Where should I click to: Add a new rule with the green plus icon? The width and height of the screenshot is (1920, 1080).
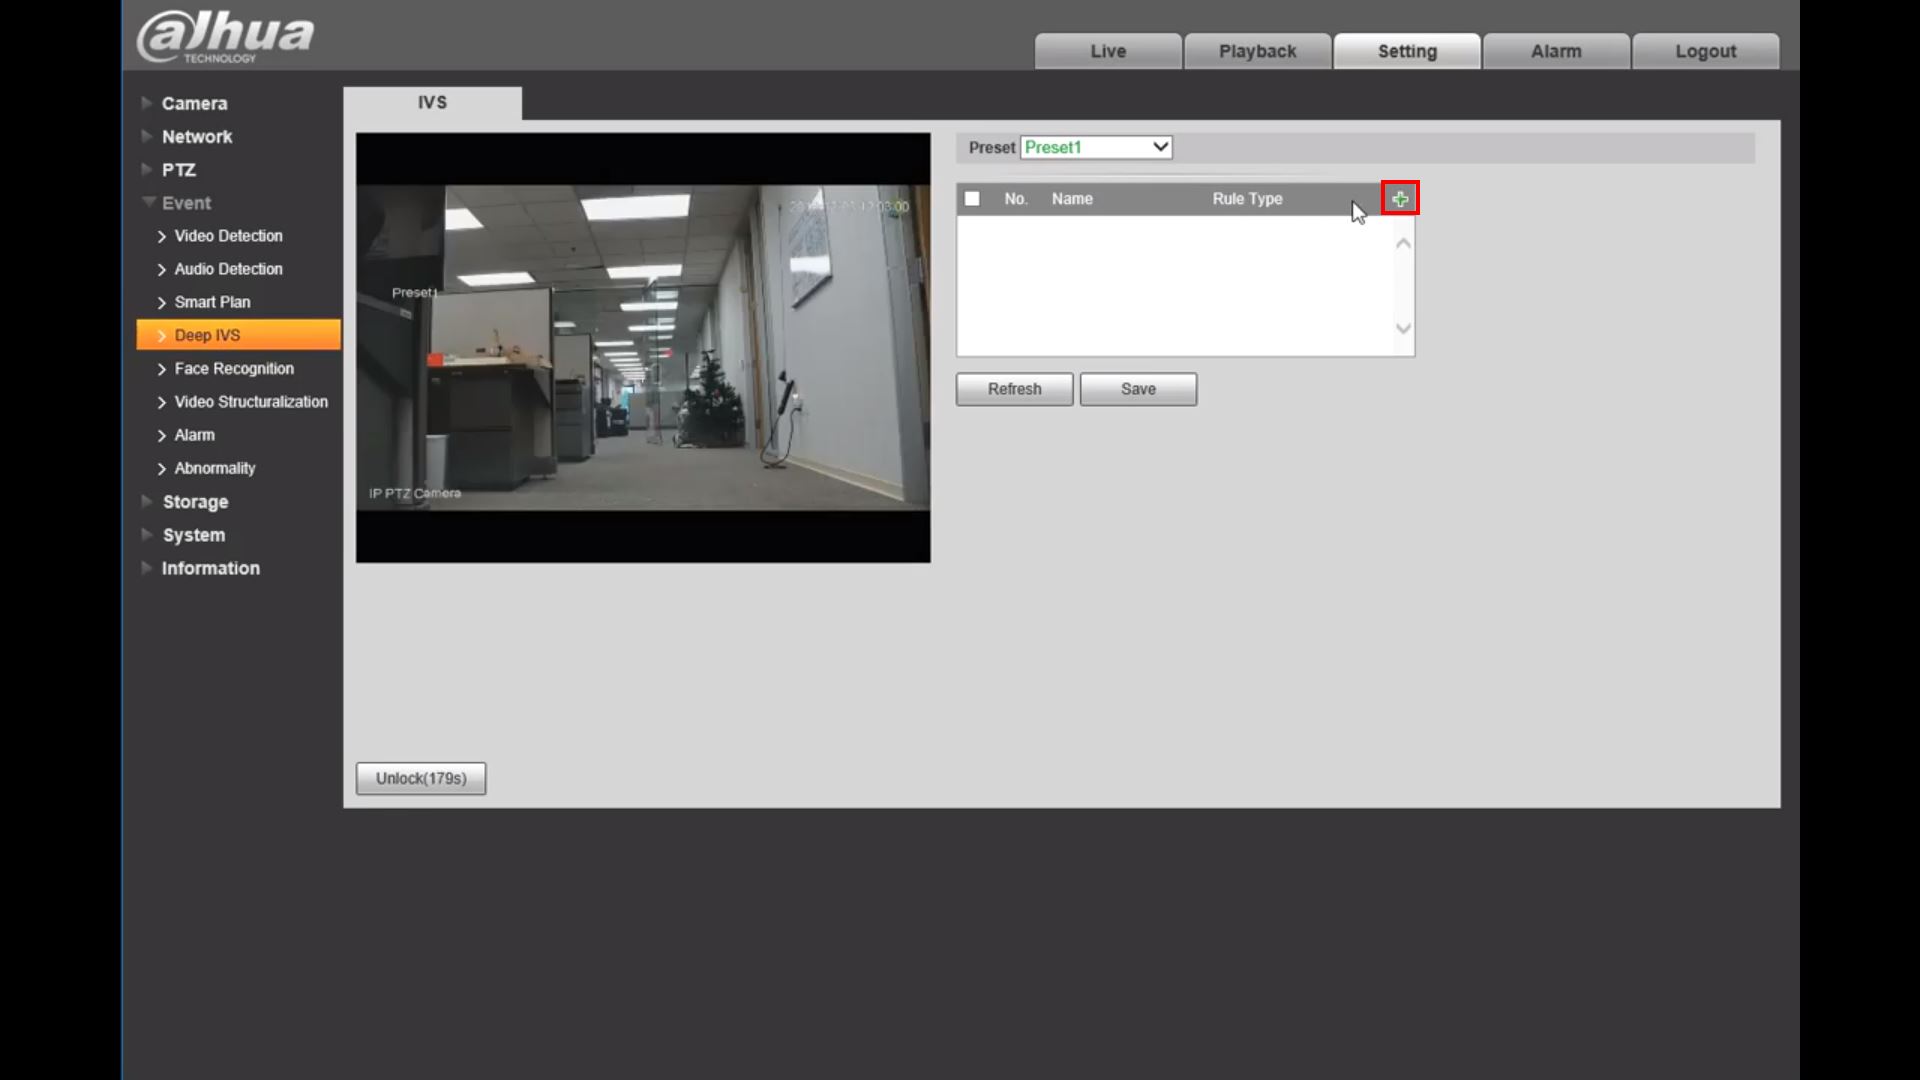click(1399, 198)
